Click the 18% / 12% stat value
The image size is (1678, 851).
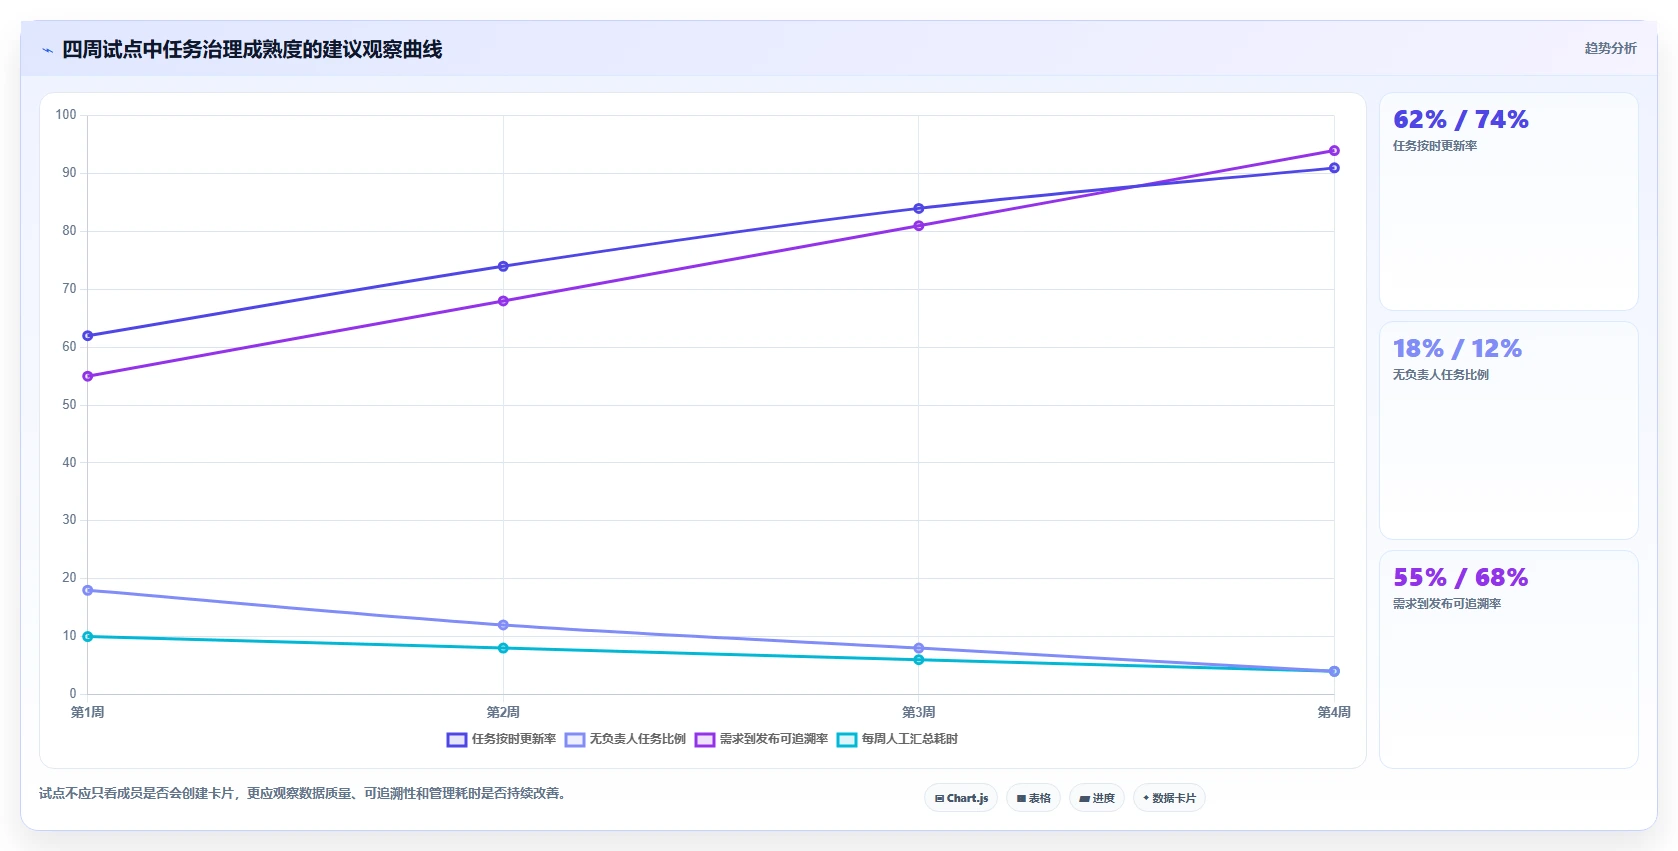[1457, 349]
